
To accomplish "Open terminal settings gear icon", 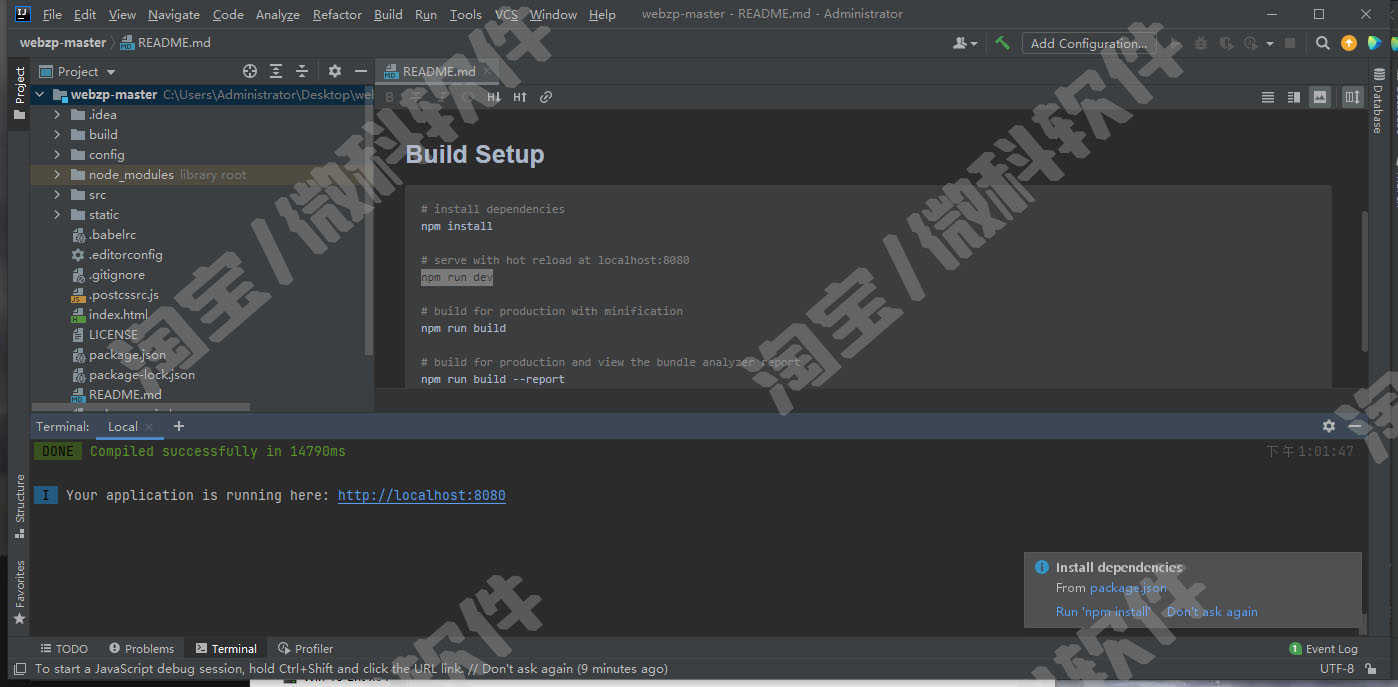I will (x=1329, y=426).
